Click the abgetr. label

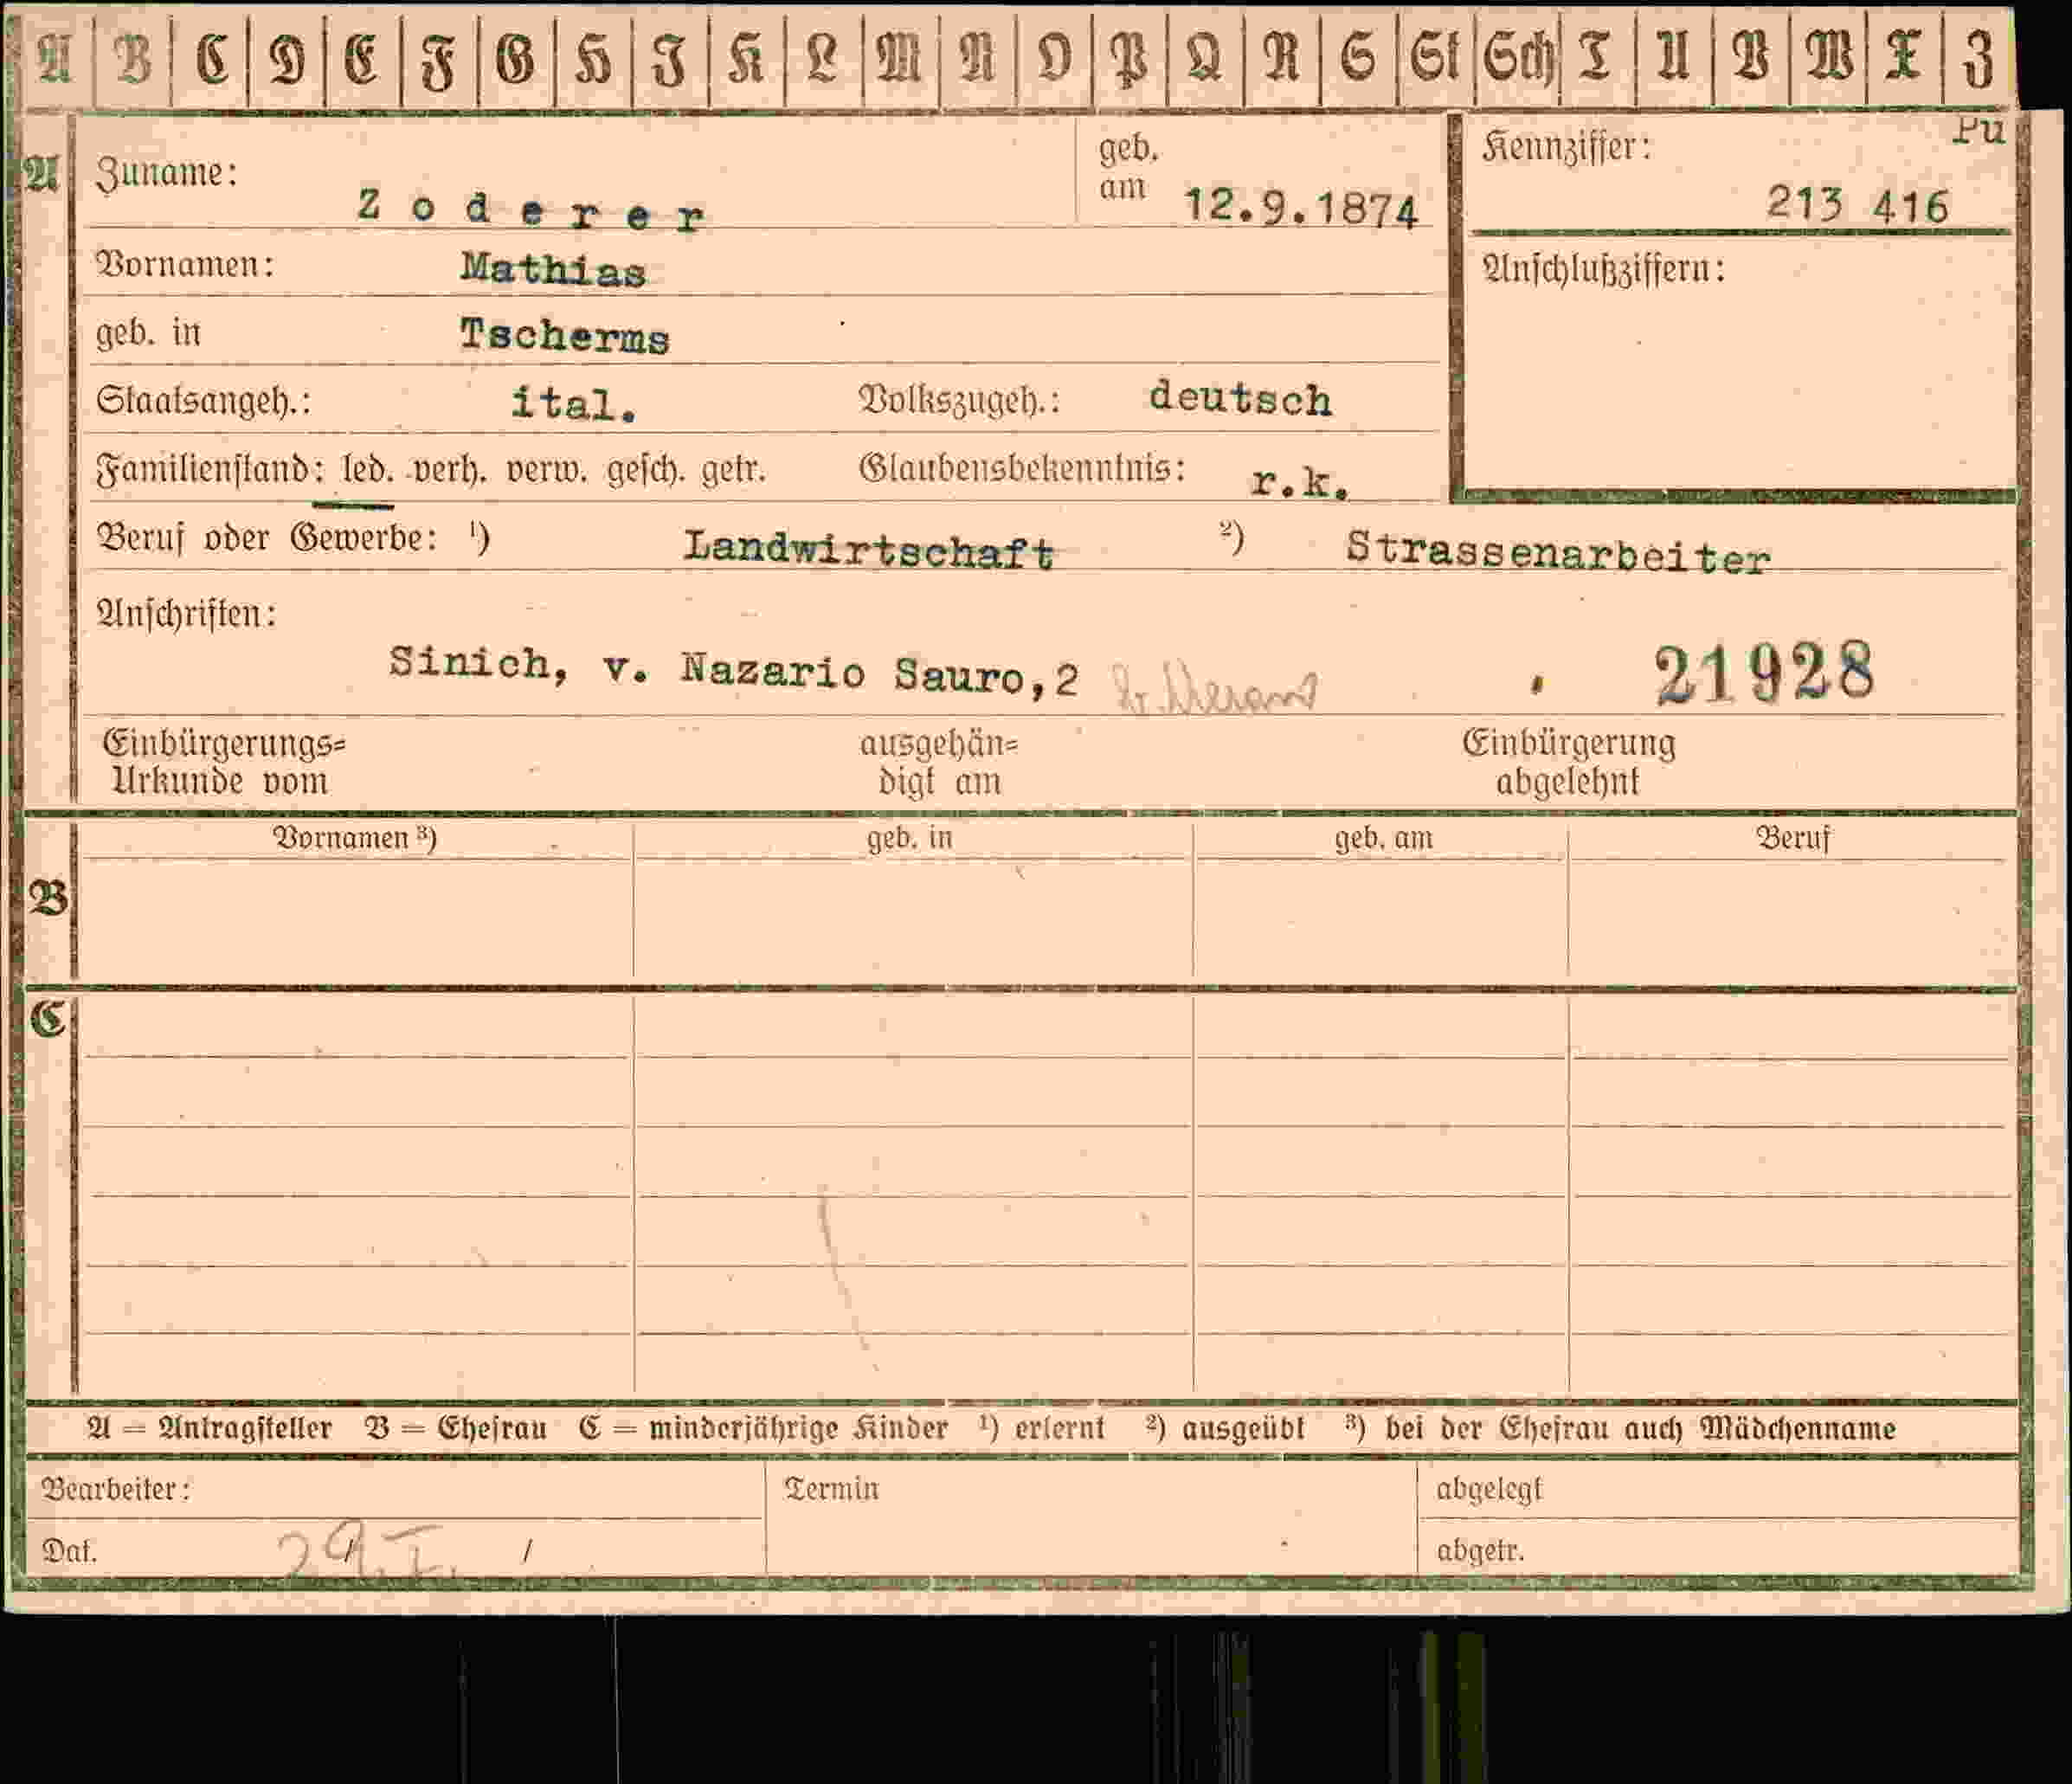coord(1480,1552)
